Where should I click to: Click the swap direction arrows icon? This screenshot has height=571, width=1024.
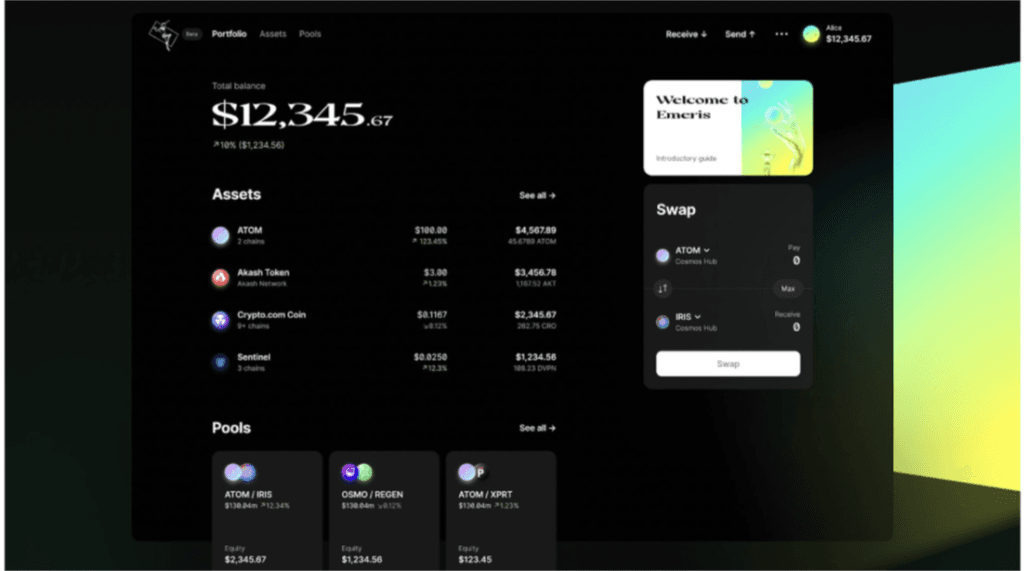663,288
